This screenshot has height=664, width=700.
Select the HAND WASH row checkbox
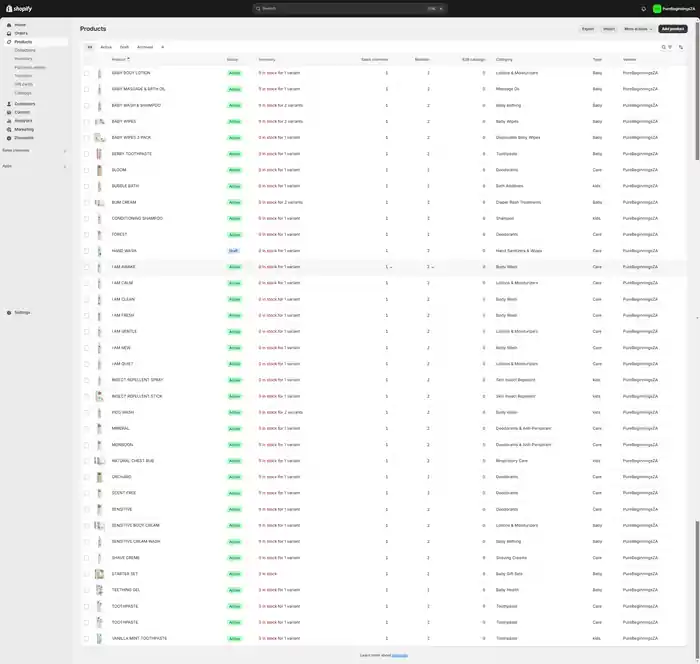point(87,251)
